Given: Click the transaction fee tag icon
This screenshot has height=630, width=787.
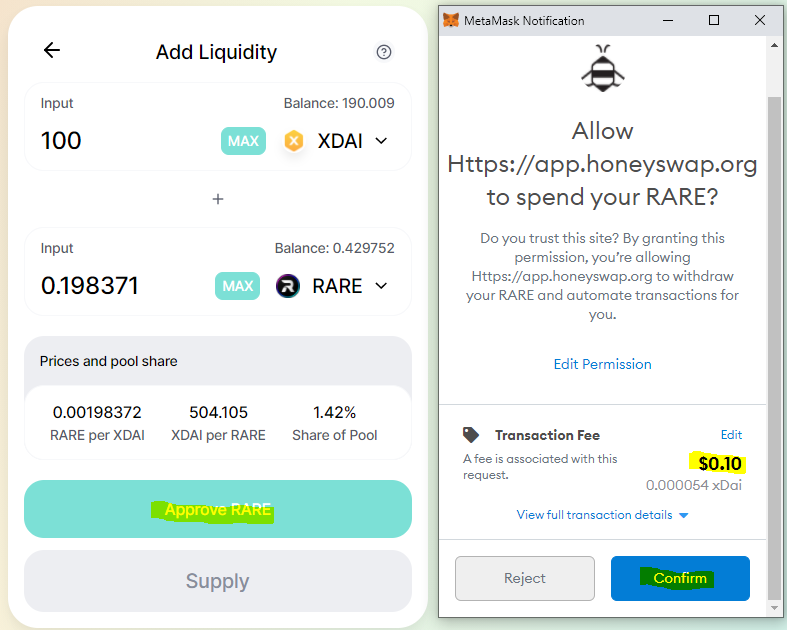Looking at the screenshot, I should coord(471,435).
